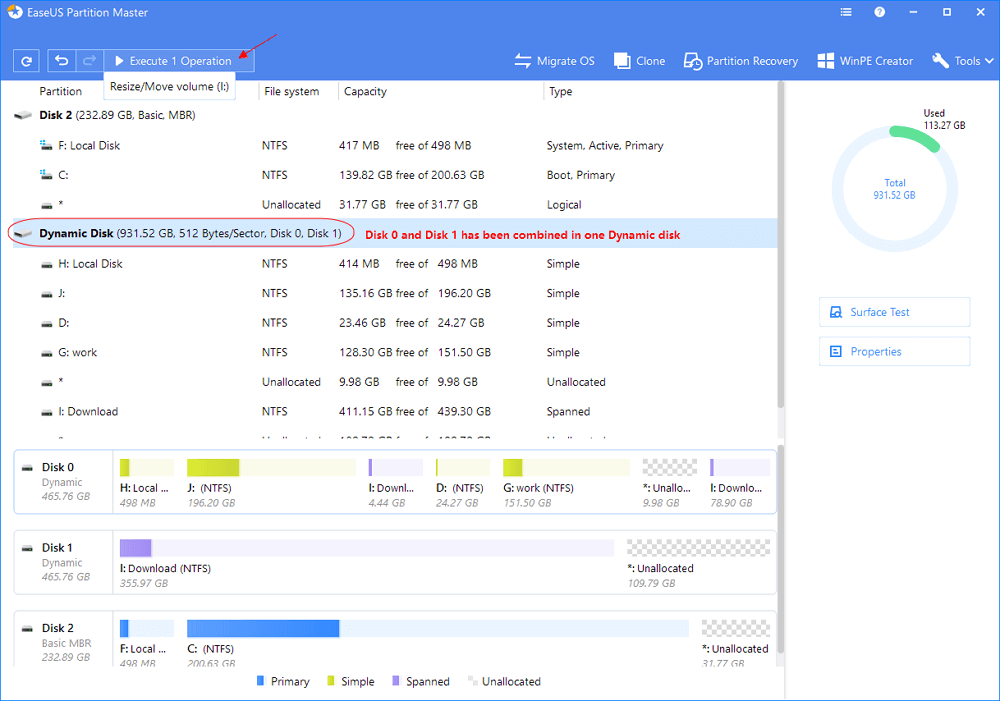Select the H: Local Disk row
Image resolution: width=1000 pixels, height=701 pixels.
pyautogui.click(x=395, y=263)
